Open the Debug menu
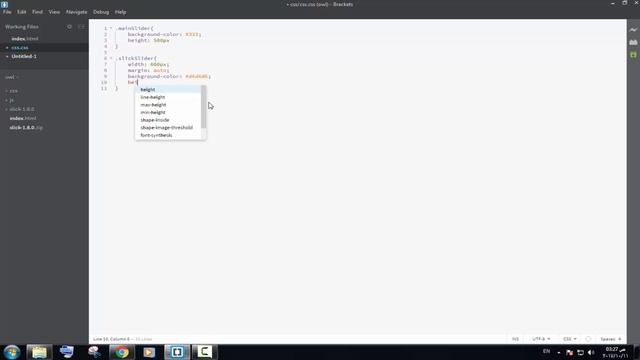The height and width of the screenshot is (360, 640). click(x=101, y=12)
